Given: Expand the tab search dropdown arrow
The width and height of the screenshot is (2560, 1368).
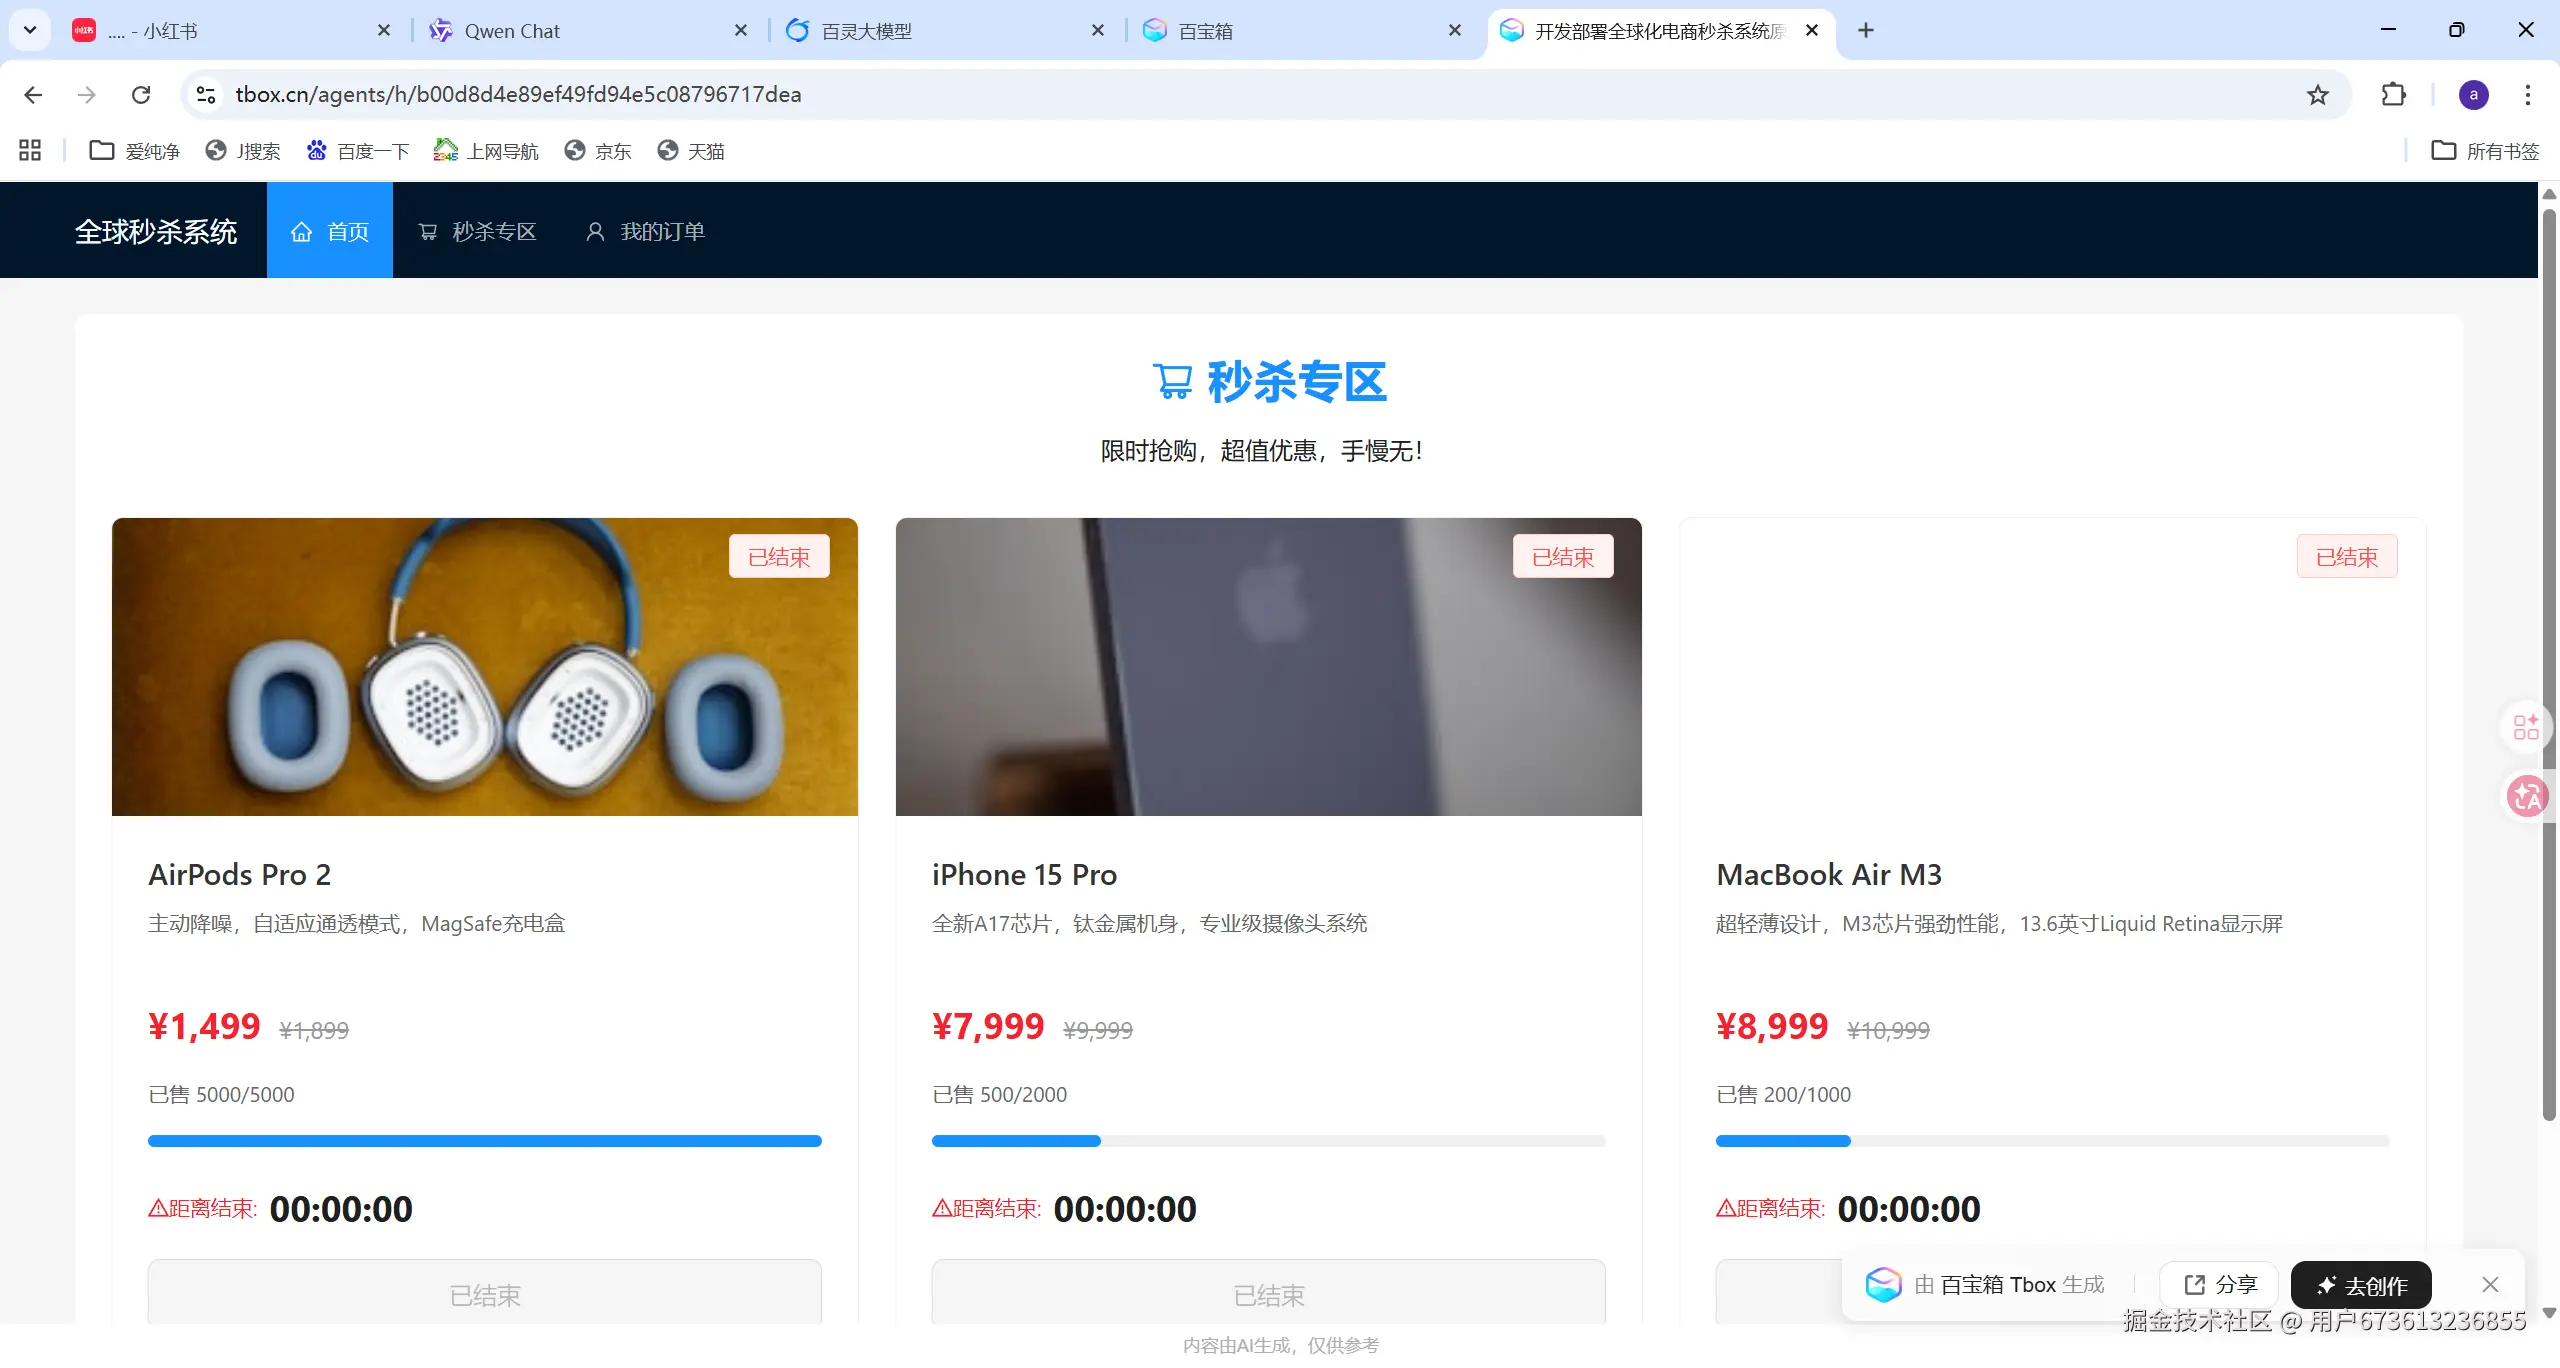Looking at the screenshot, I should tap(30, 30).
